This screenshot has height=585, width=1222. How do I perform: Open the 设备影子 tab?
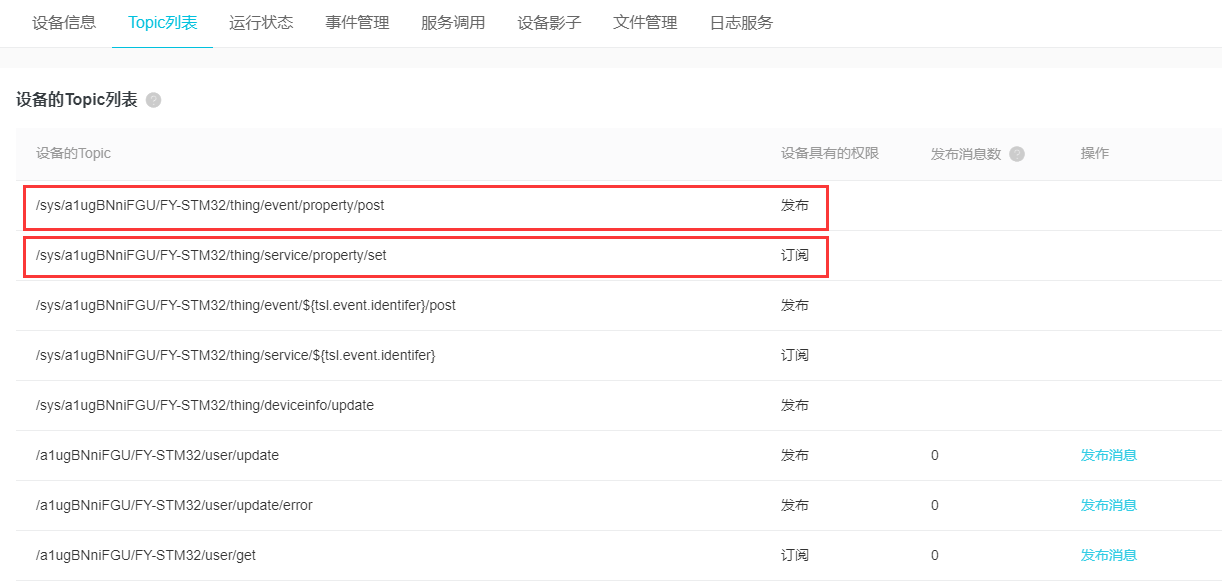coord(549,23)
